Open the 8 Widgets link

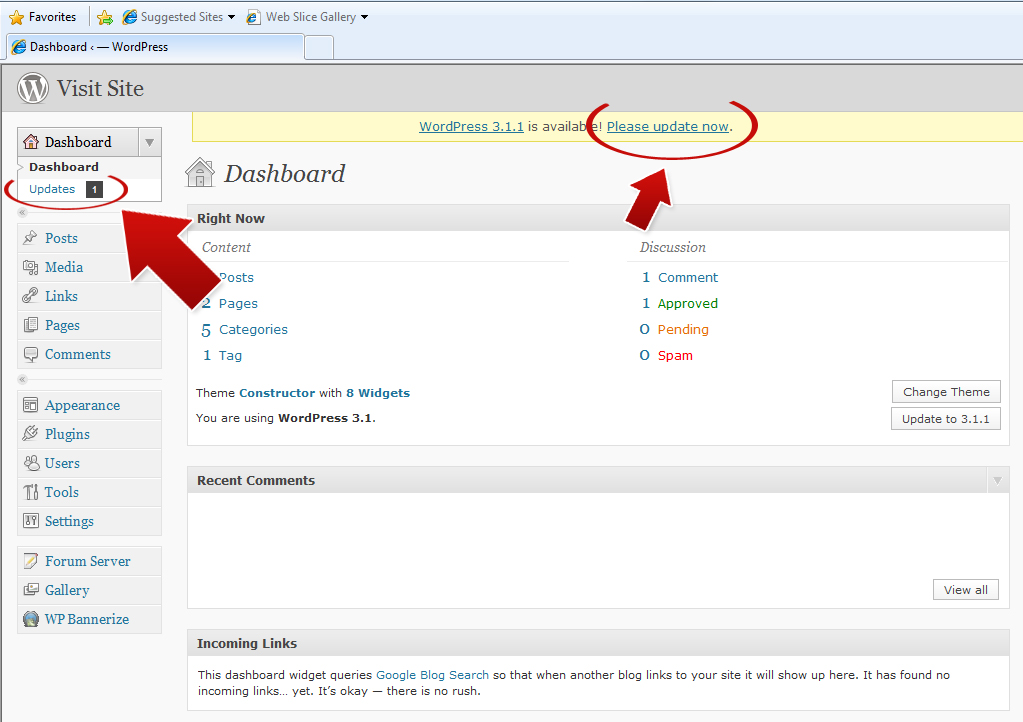coord(378,393)
